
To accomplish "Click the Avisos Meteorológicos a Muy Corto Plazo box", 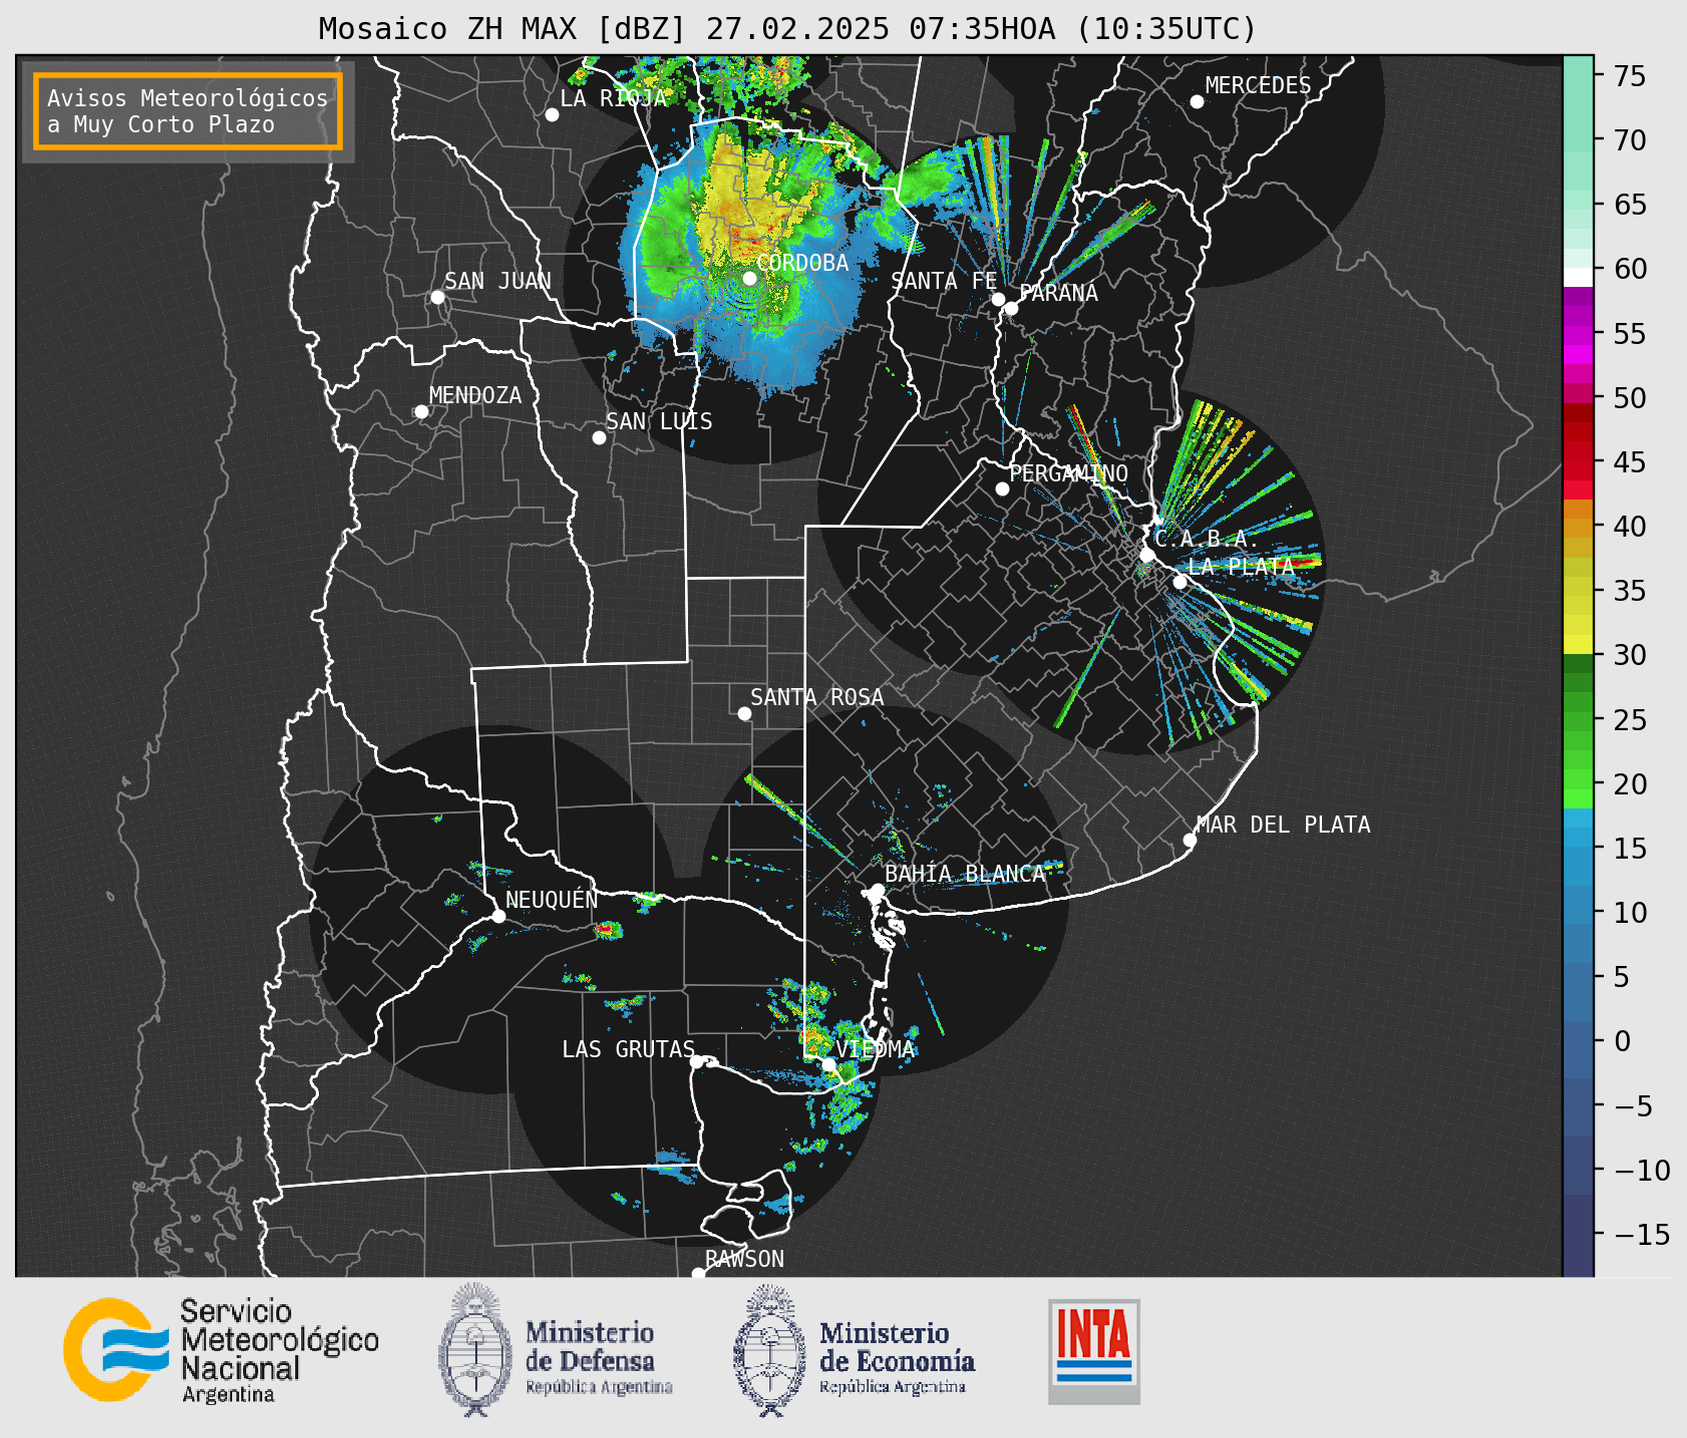I will [188, 111].
